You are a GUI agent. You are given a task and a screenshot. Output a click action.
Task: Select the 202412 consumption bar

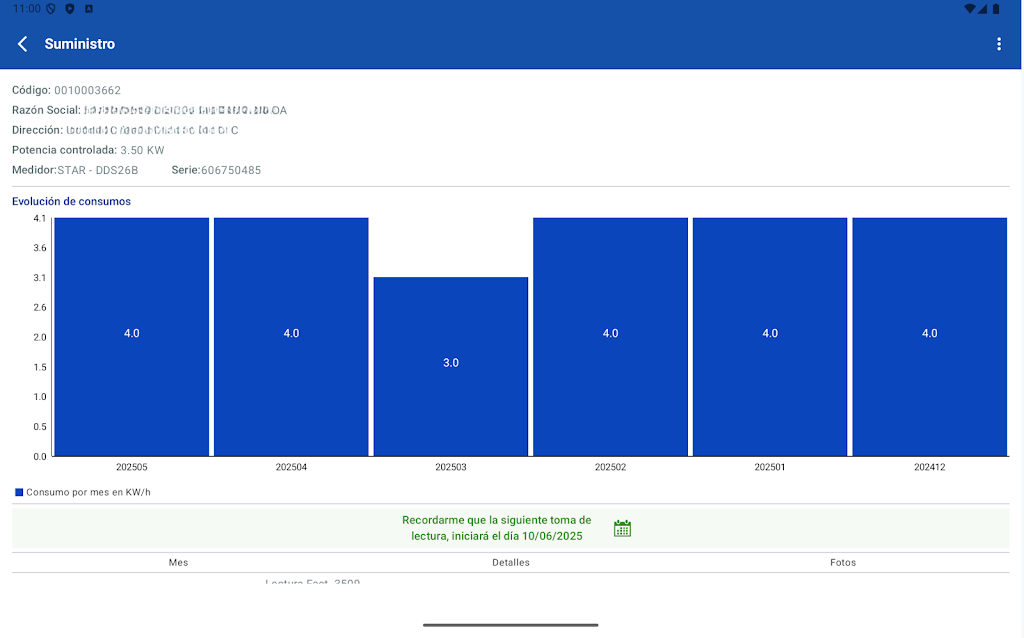coord(929,337)
